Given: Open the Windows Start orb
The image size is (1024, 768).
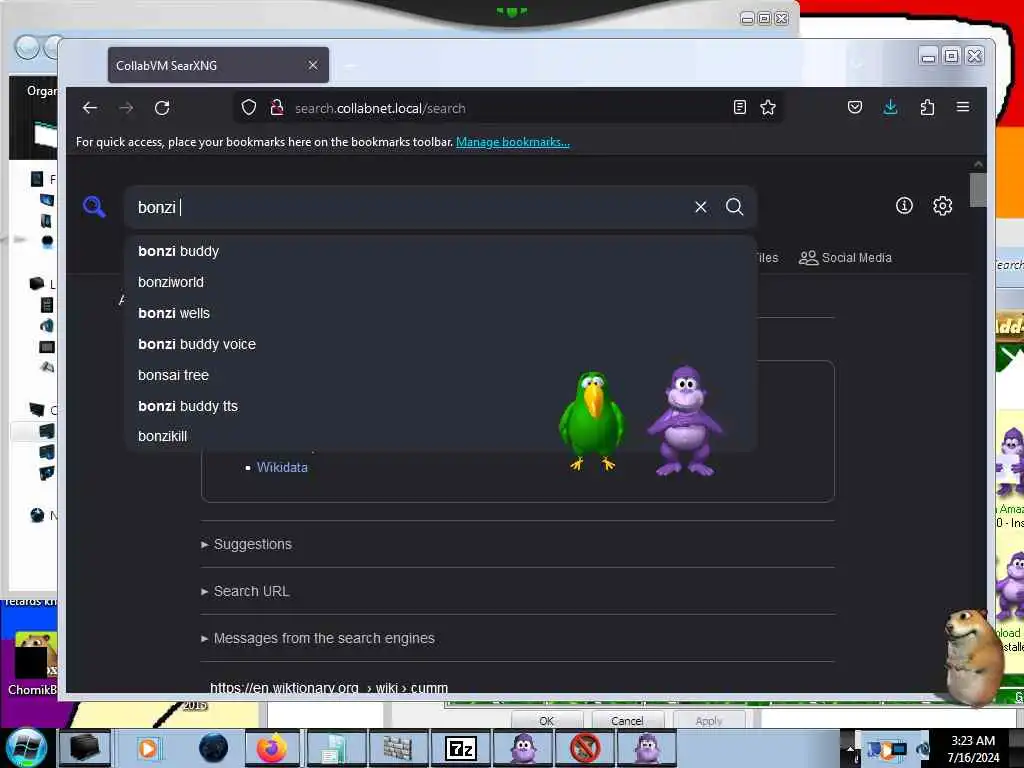Looking at the screenshot, I should 27,748.
